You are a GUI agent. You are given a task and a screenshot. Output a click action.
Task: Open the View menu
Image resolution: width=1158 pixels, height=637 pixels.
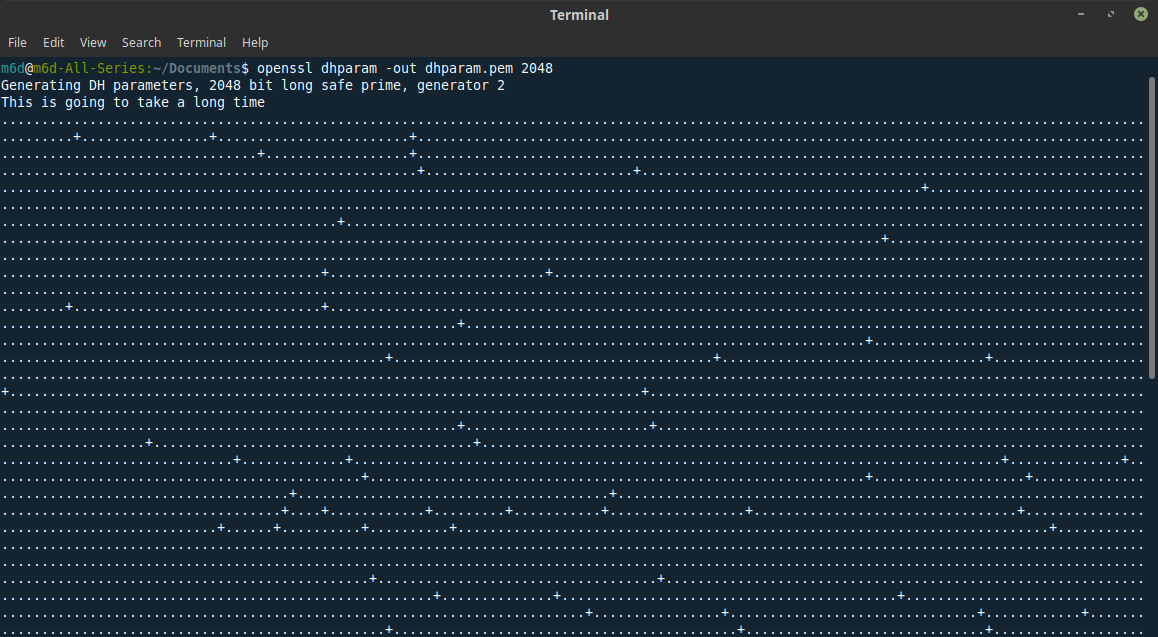[93, 43]
